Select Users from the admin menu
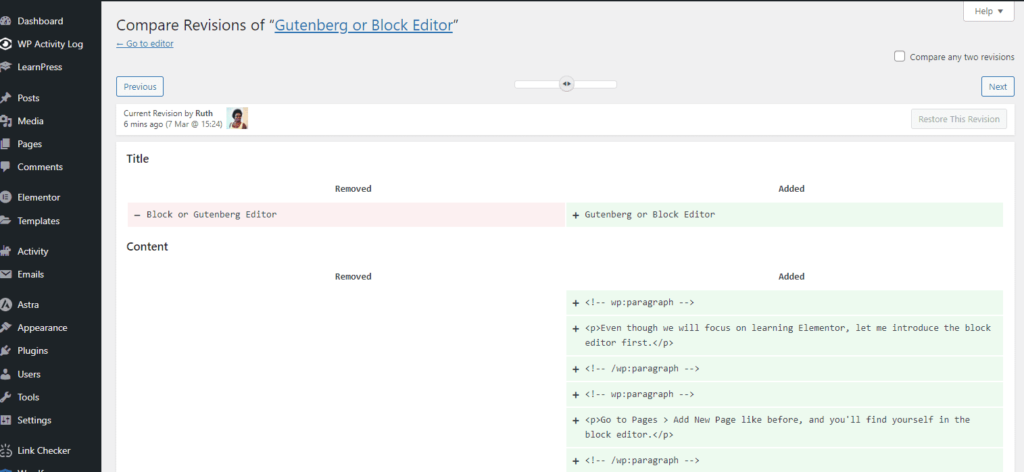This screenshot has height=472, width=1024. click(29, 374)
